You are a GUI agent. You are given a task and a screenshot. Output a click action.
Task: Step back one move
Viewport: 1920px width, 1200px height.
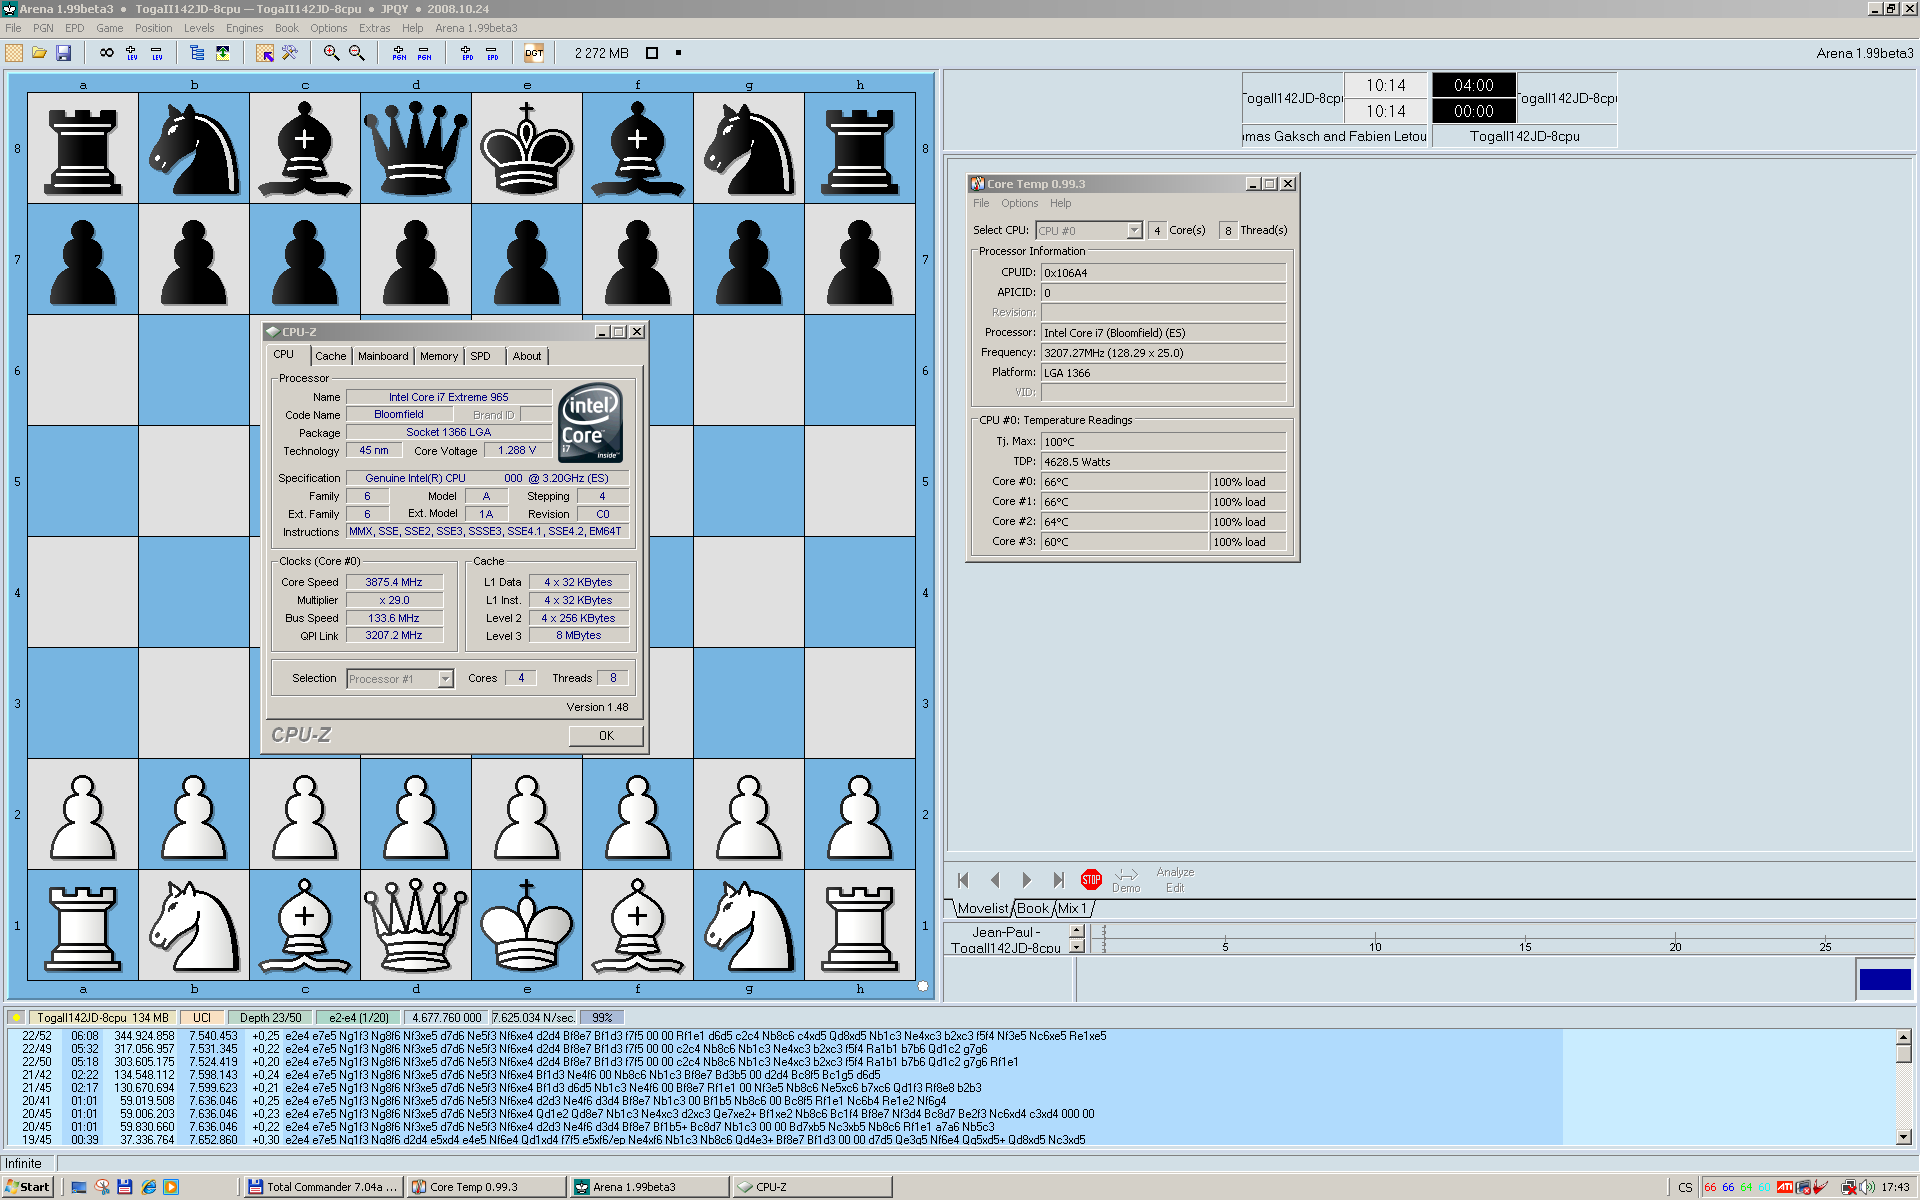[x=995, y=880]
